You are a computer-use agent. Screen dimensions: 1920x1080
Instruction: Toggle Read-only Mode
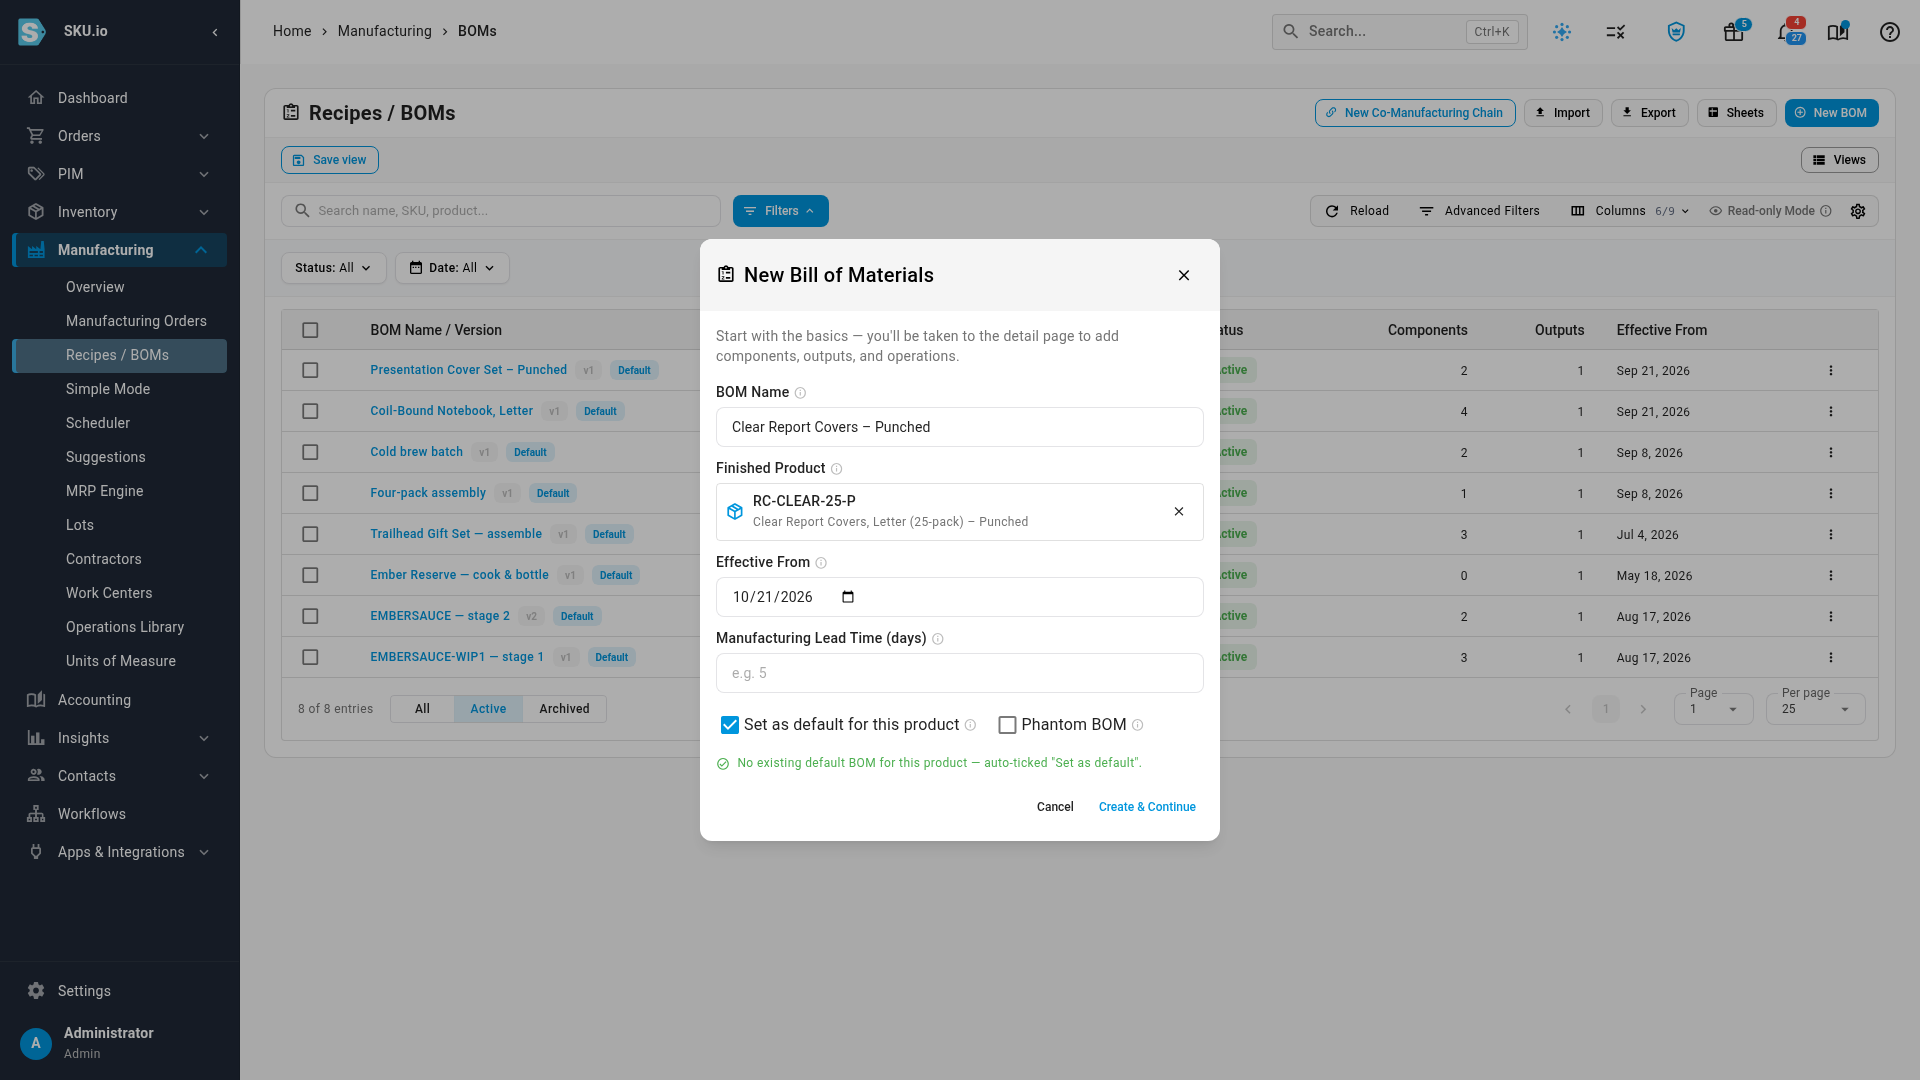[1770, 211]
